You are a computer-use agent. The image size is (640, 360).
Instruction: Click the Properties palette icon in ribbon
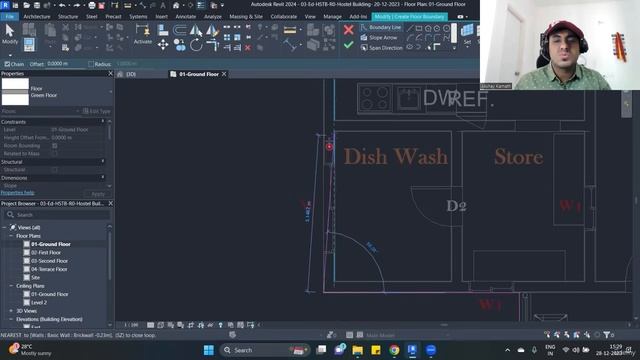click(29, 44)
